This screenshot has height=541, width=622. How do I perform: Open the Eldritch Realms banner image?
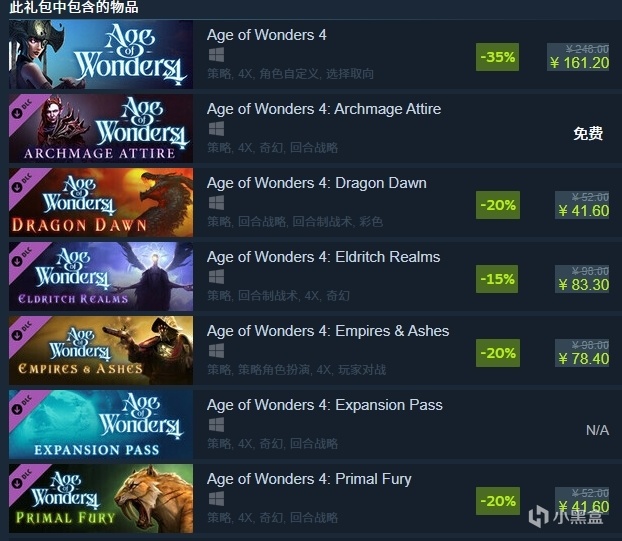point(101,276)
